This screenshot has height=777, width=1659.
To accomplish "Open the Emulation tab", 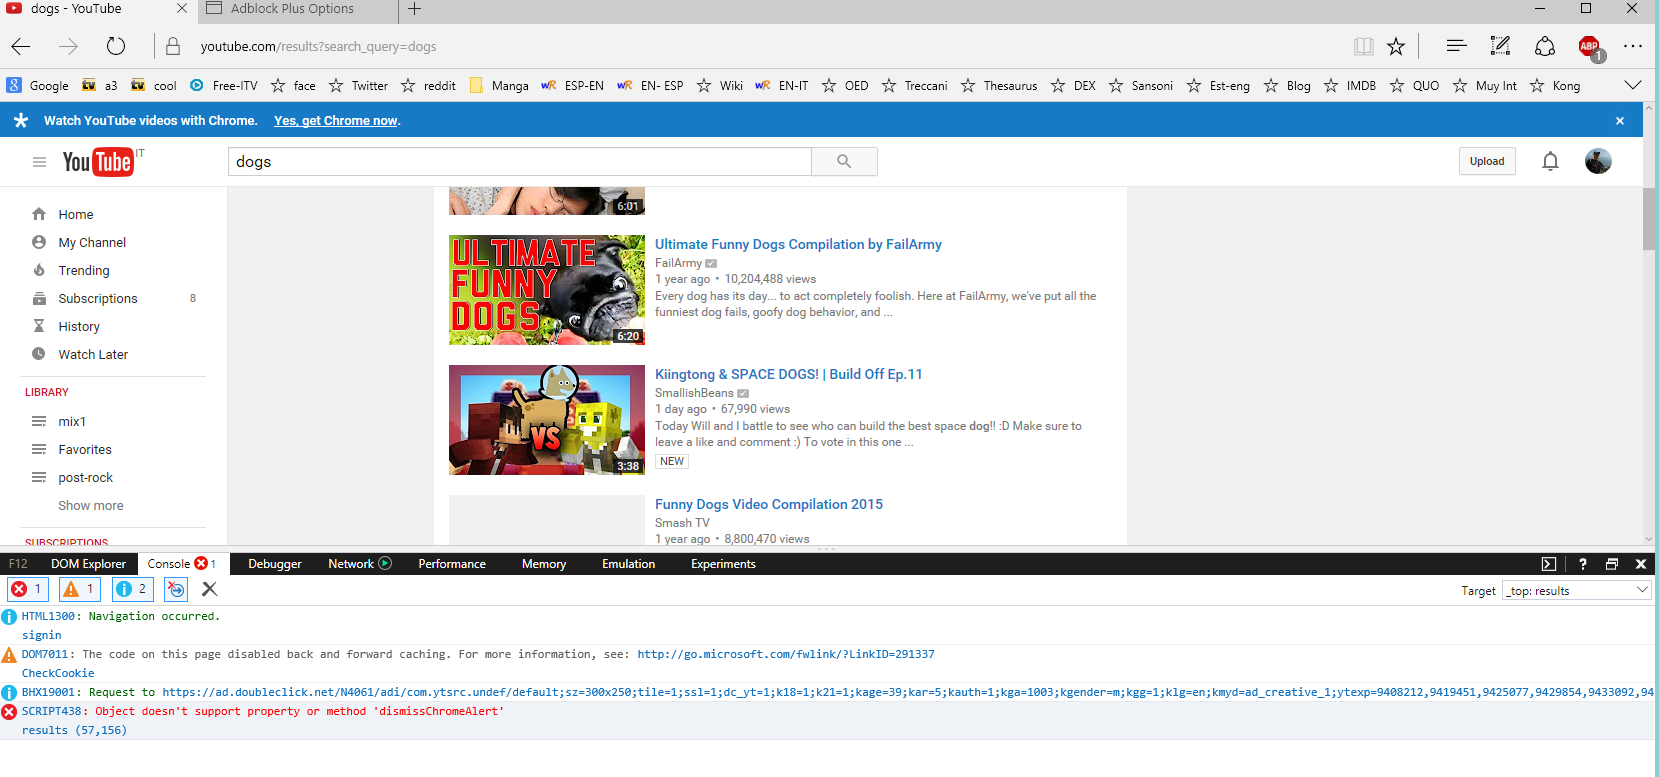I will click(629, 564).
